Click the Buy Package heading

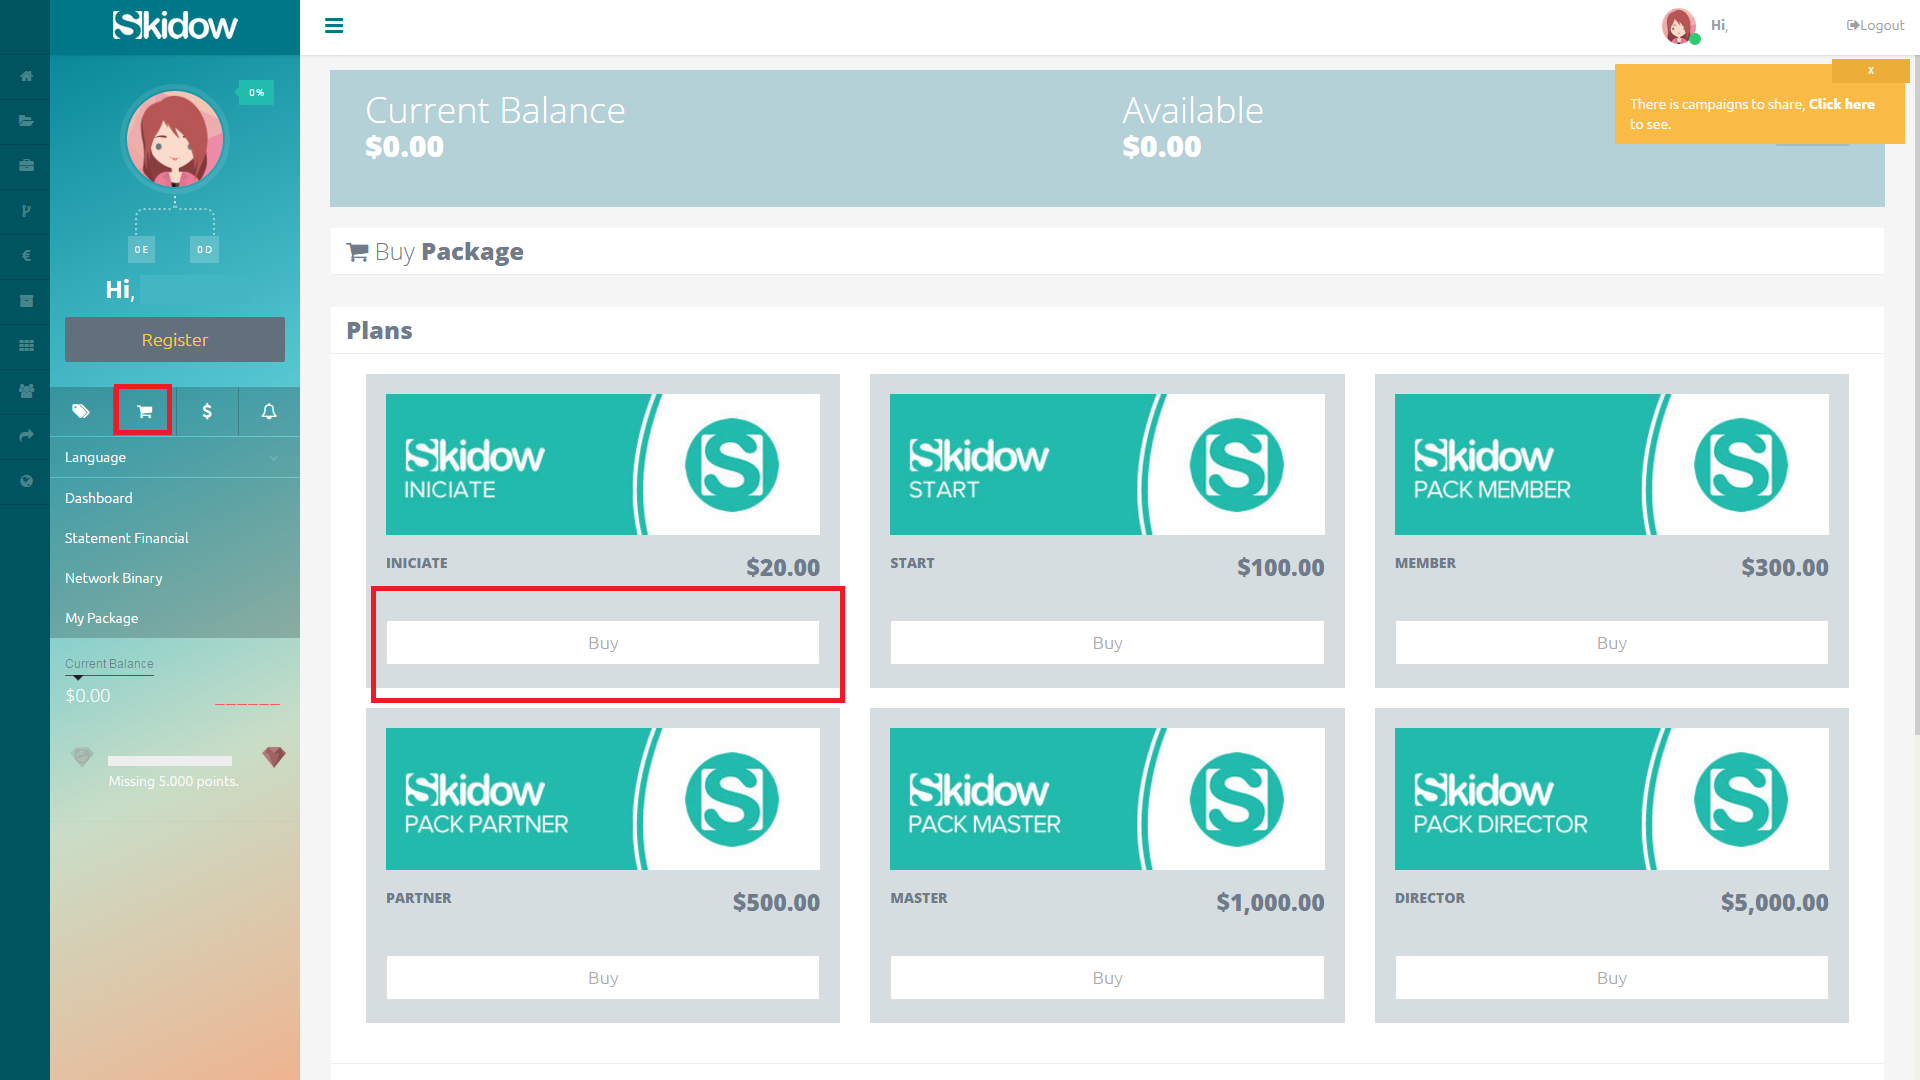[435, 252]
